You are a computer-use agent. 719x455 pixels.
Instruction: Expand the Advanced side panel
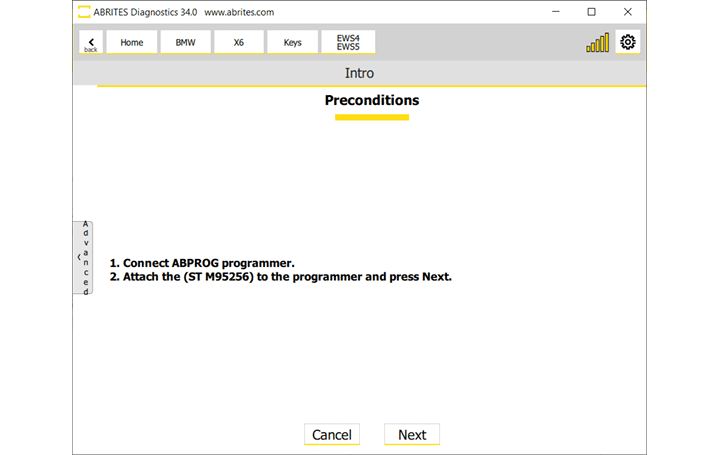[83, 257]
